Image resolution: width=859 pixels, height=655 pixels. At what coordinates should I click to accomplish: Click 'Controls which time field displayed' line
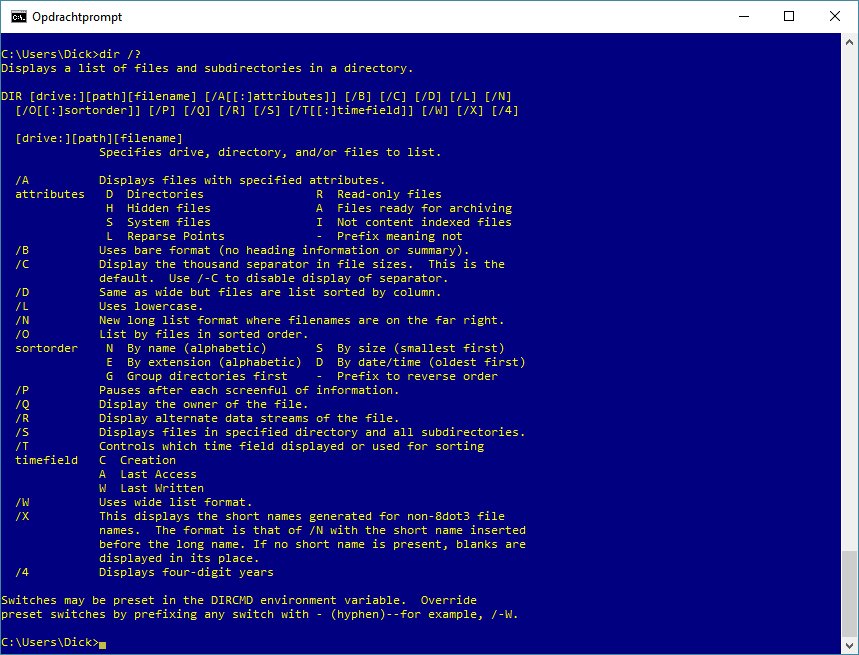pyautogui.click(x=291, y=446)
